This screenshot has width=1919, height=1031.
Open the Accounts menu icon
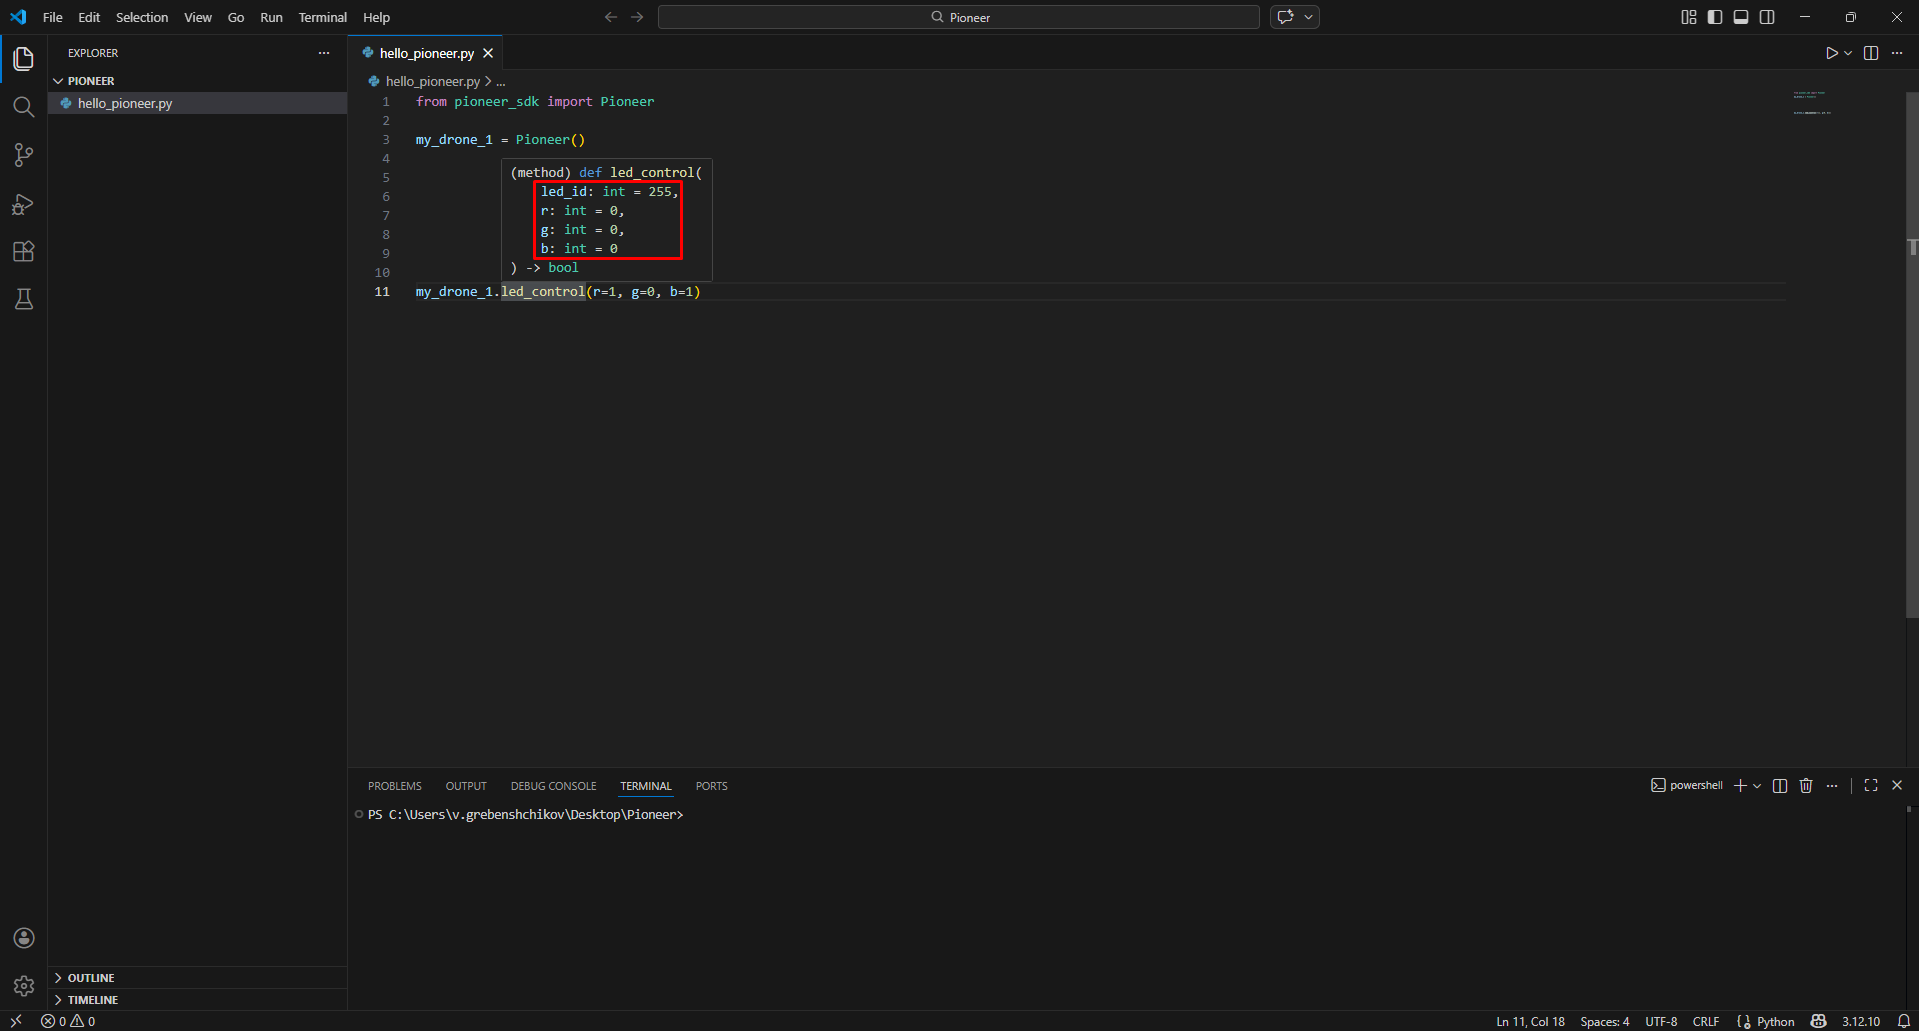tap(24, 938)
